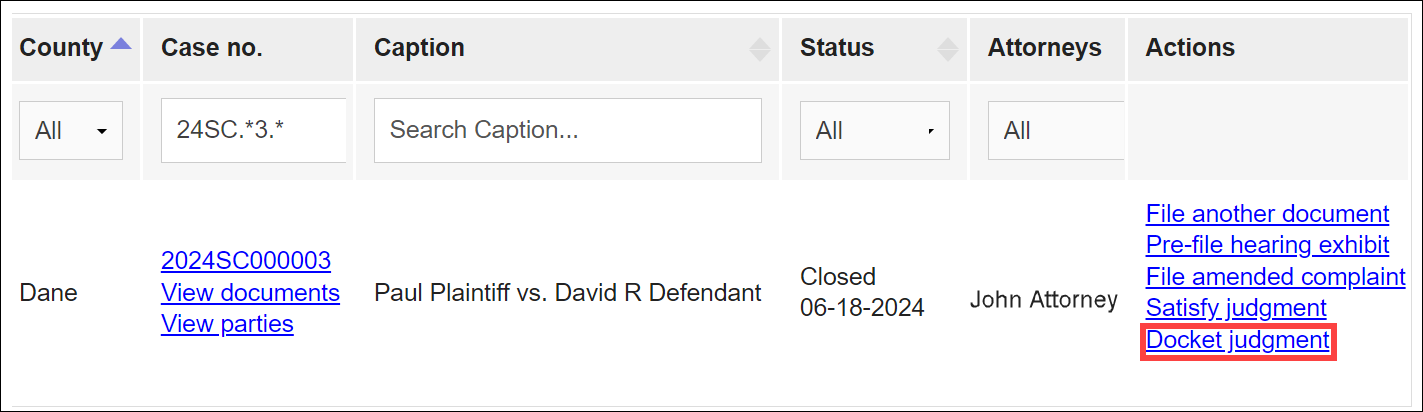Click Pre-file hearing exhibit link
Screen dimensions: 1423x412
point(1267,245)
